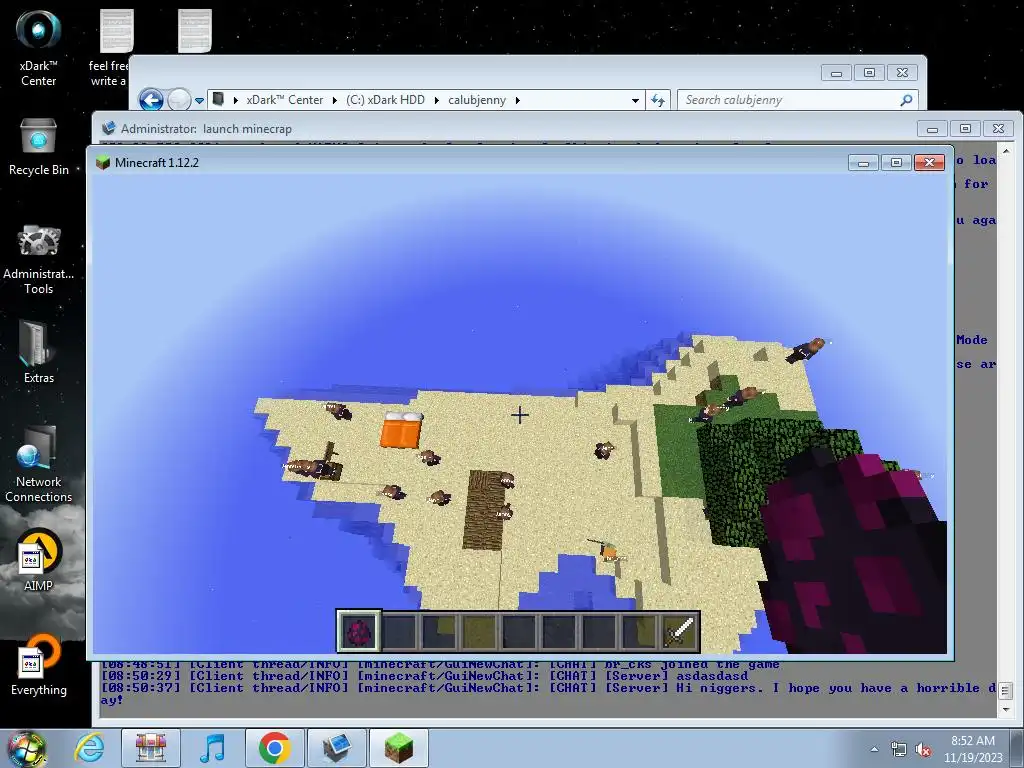Click xDark Center breadcrumb in address bar
The height and width of the screenshot is (768, 1024).
284,100
